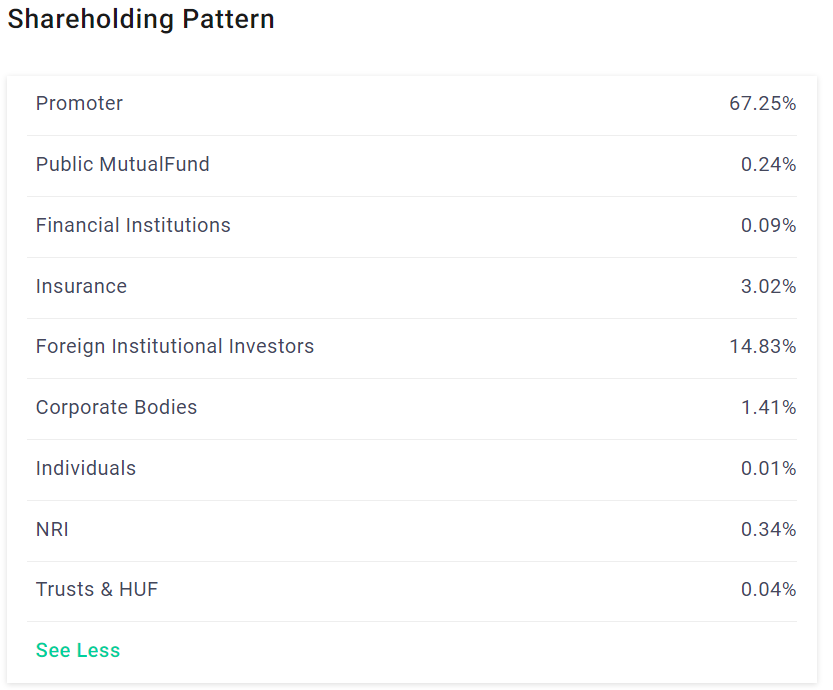Image resolution: width=833 pixels, height=690 pixels.
Task: Select the Individuals row label
Action: point(86,468)
